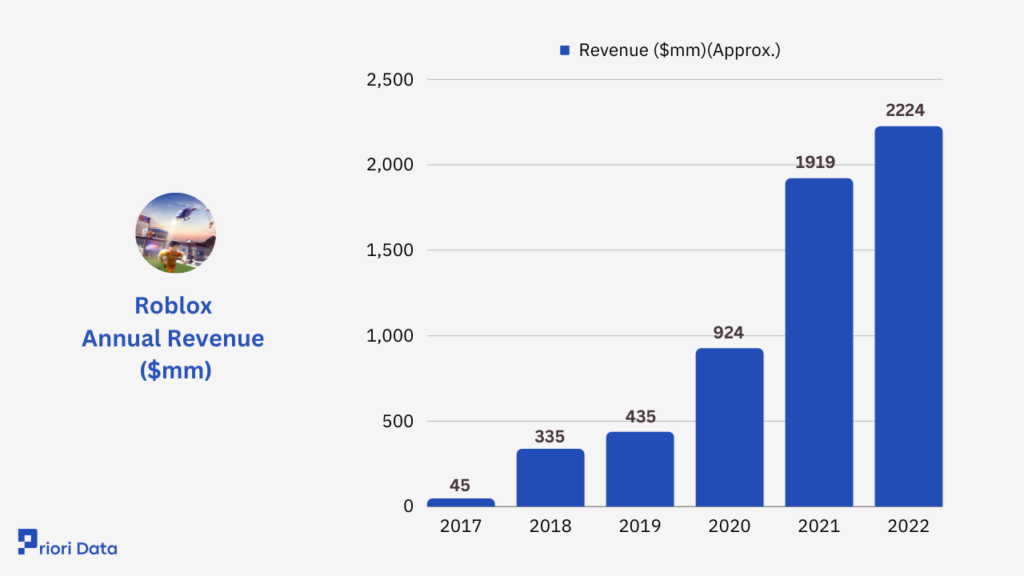Click the ($mm) title line
The height and width of the screenshot is (576, 1024).
pos(175,370)
